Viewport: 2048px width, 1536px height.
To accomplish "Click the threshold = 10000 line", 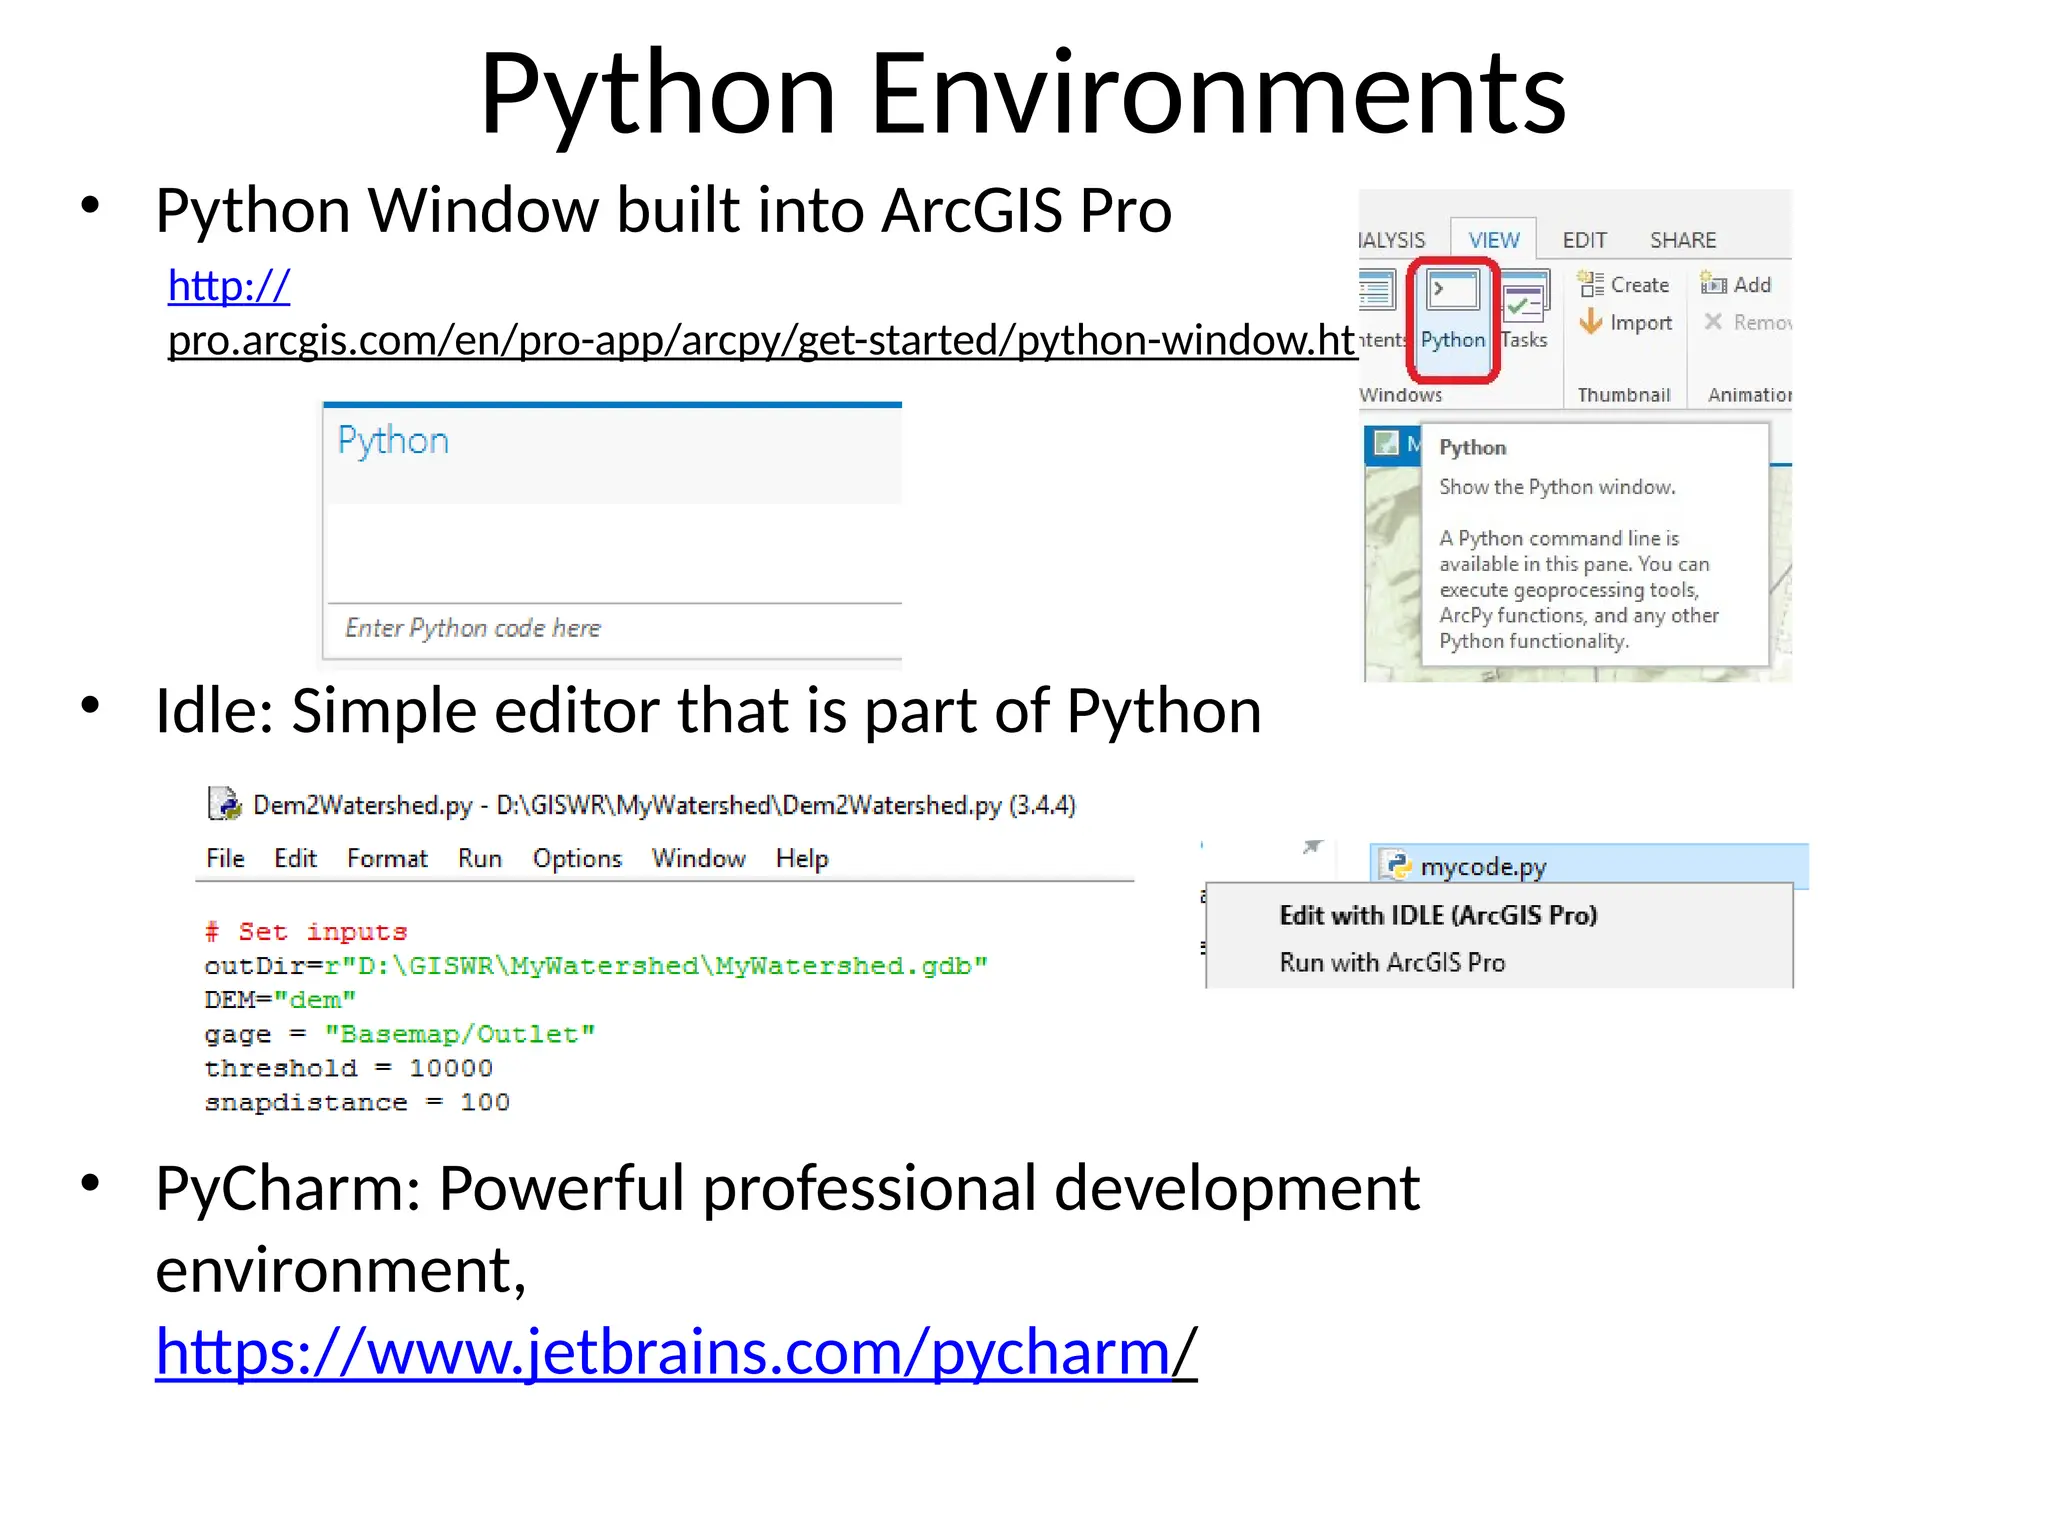I will [348, 1068].
